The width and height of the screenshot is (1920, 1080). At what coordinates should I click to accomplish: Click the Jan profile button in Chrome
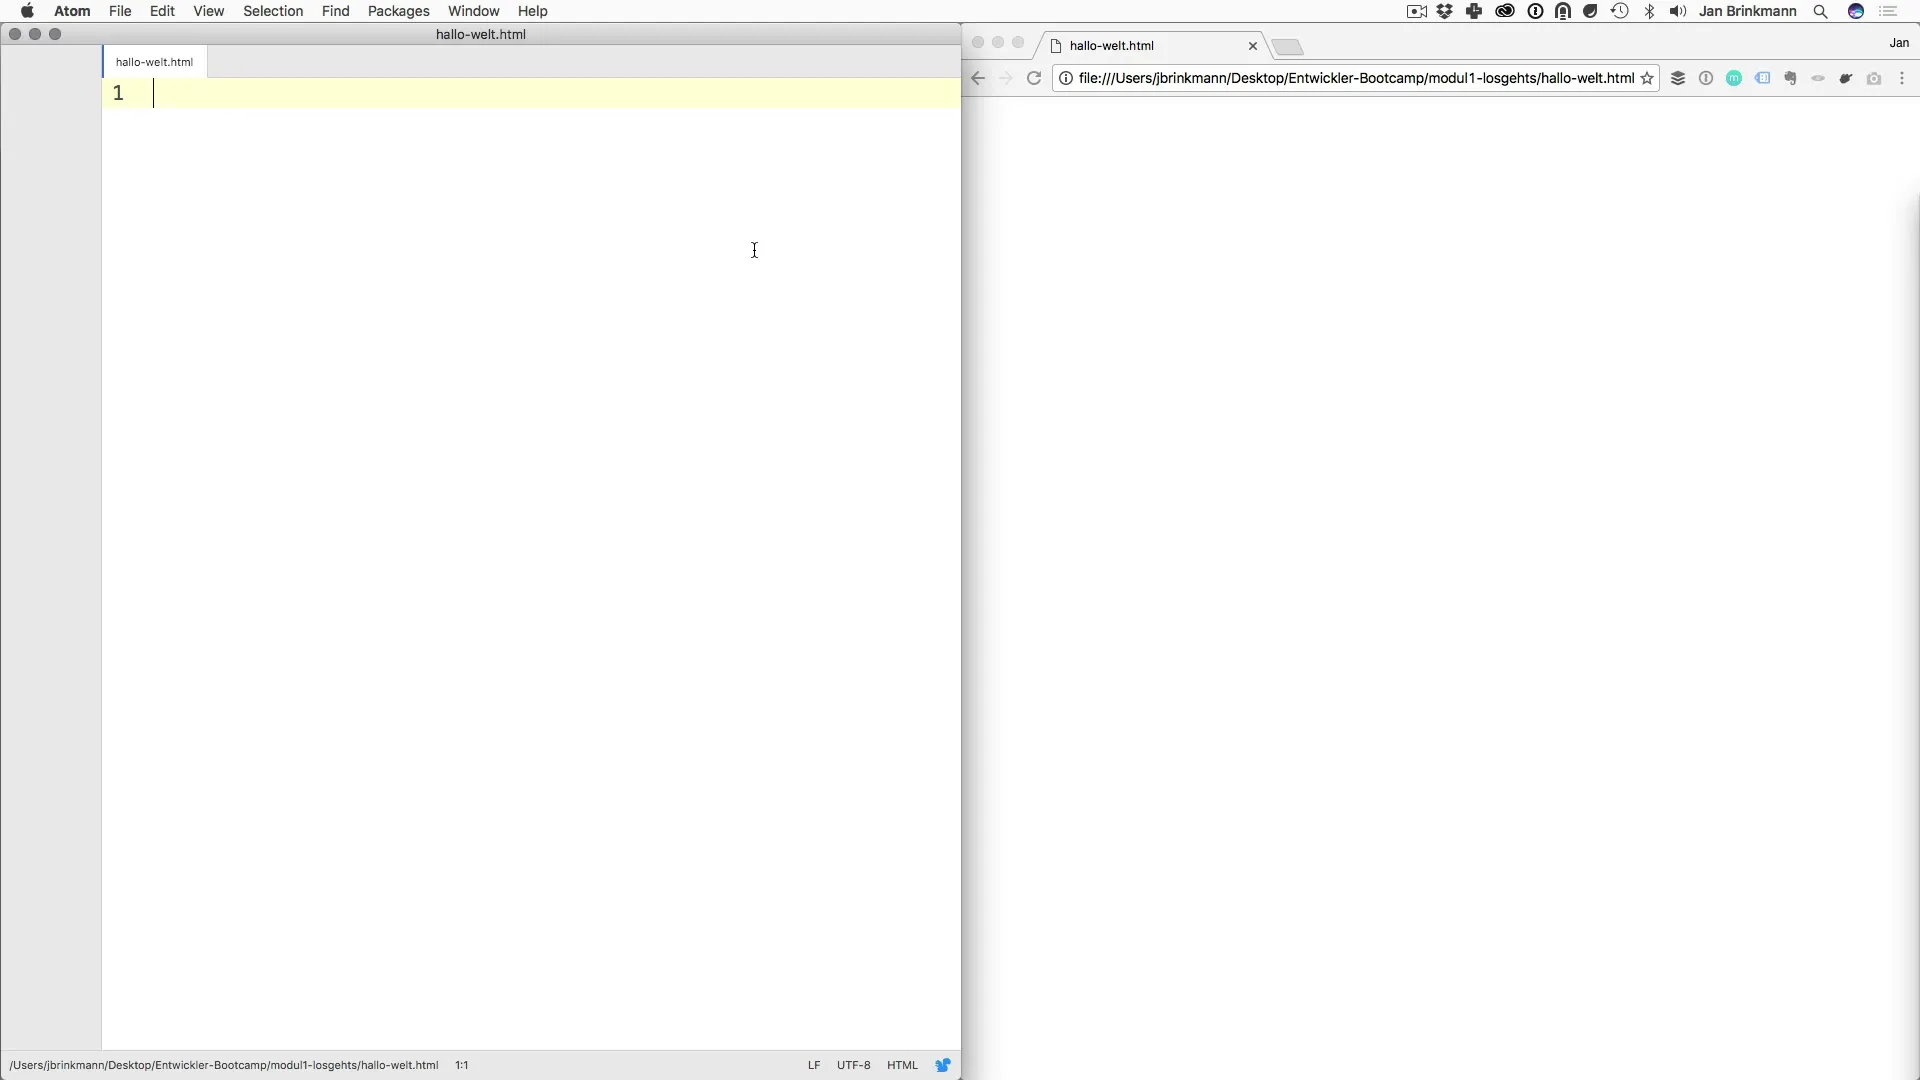click(x=1899, y=43)
